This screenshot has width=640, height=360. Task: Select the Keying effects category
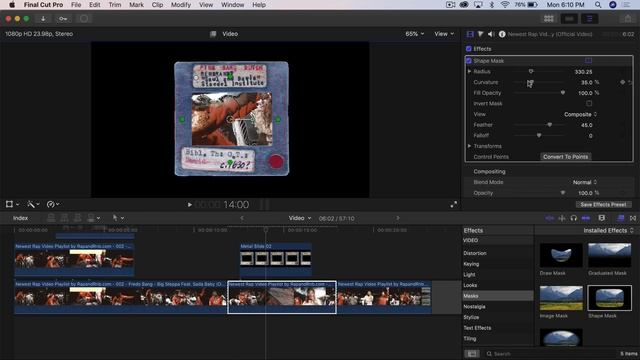coord(471,264)
